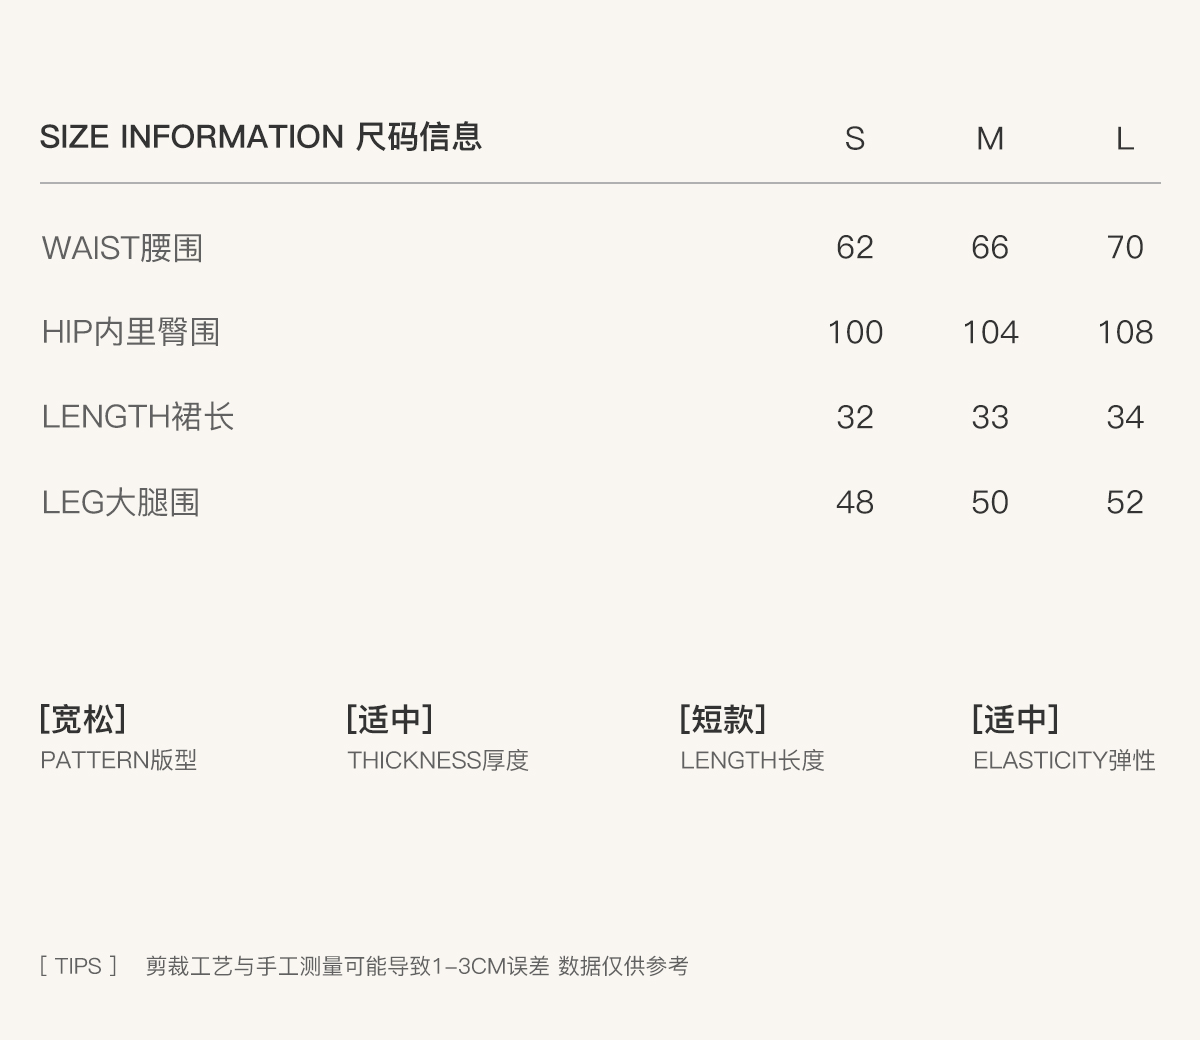Click hip value 108 for size L
Viewport: 1200px width, 1040px height.
(1125, 332)
